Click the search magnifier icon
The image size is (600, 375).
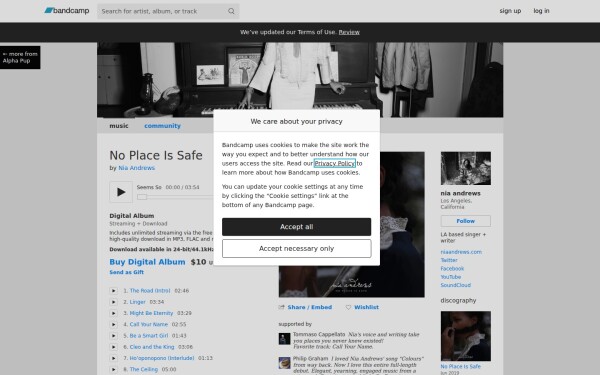(231, 11)
